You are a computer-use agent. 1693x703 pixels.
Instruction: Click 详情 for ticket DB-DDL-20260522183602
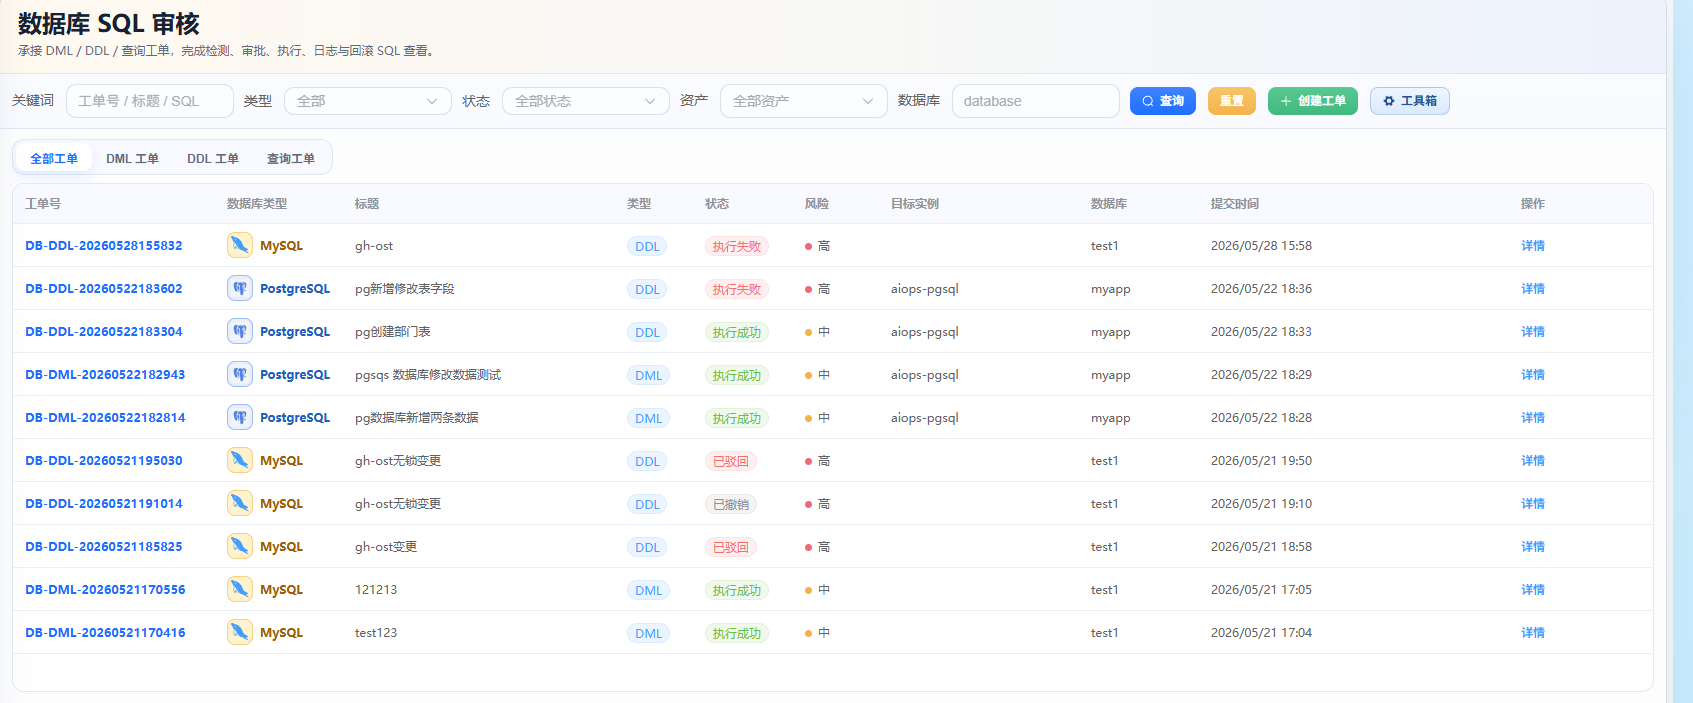pyautogui.click(x=1533, y=288)
